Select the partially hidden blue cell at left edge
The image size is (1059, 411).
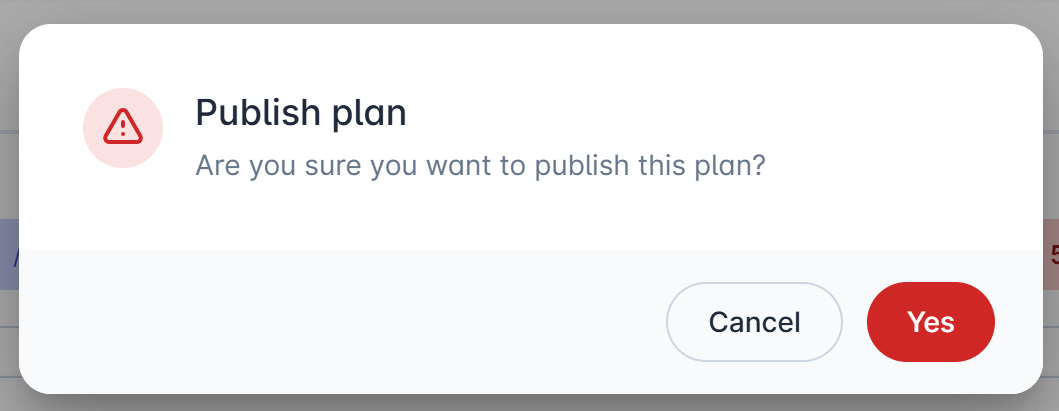(9, 254)
